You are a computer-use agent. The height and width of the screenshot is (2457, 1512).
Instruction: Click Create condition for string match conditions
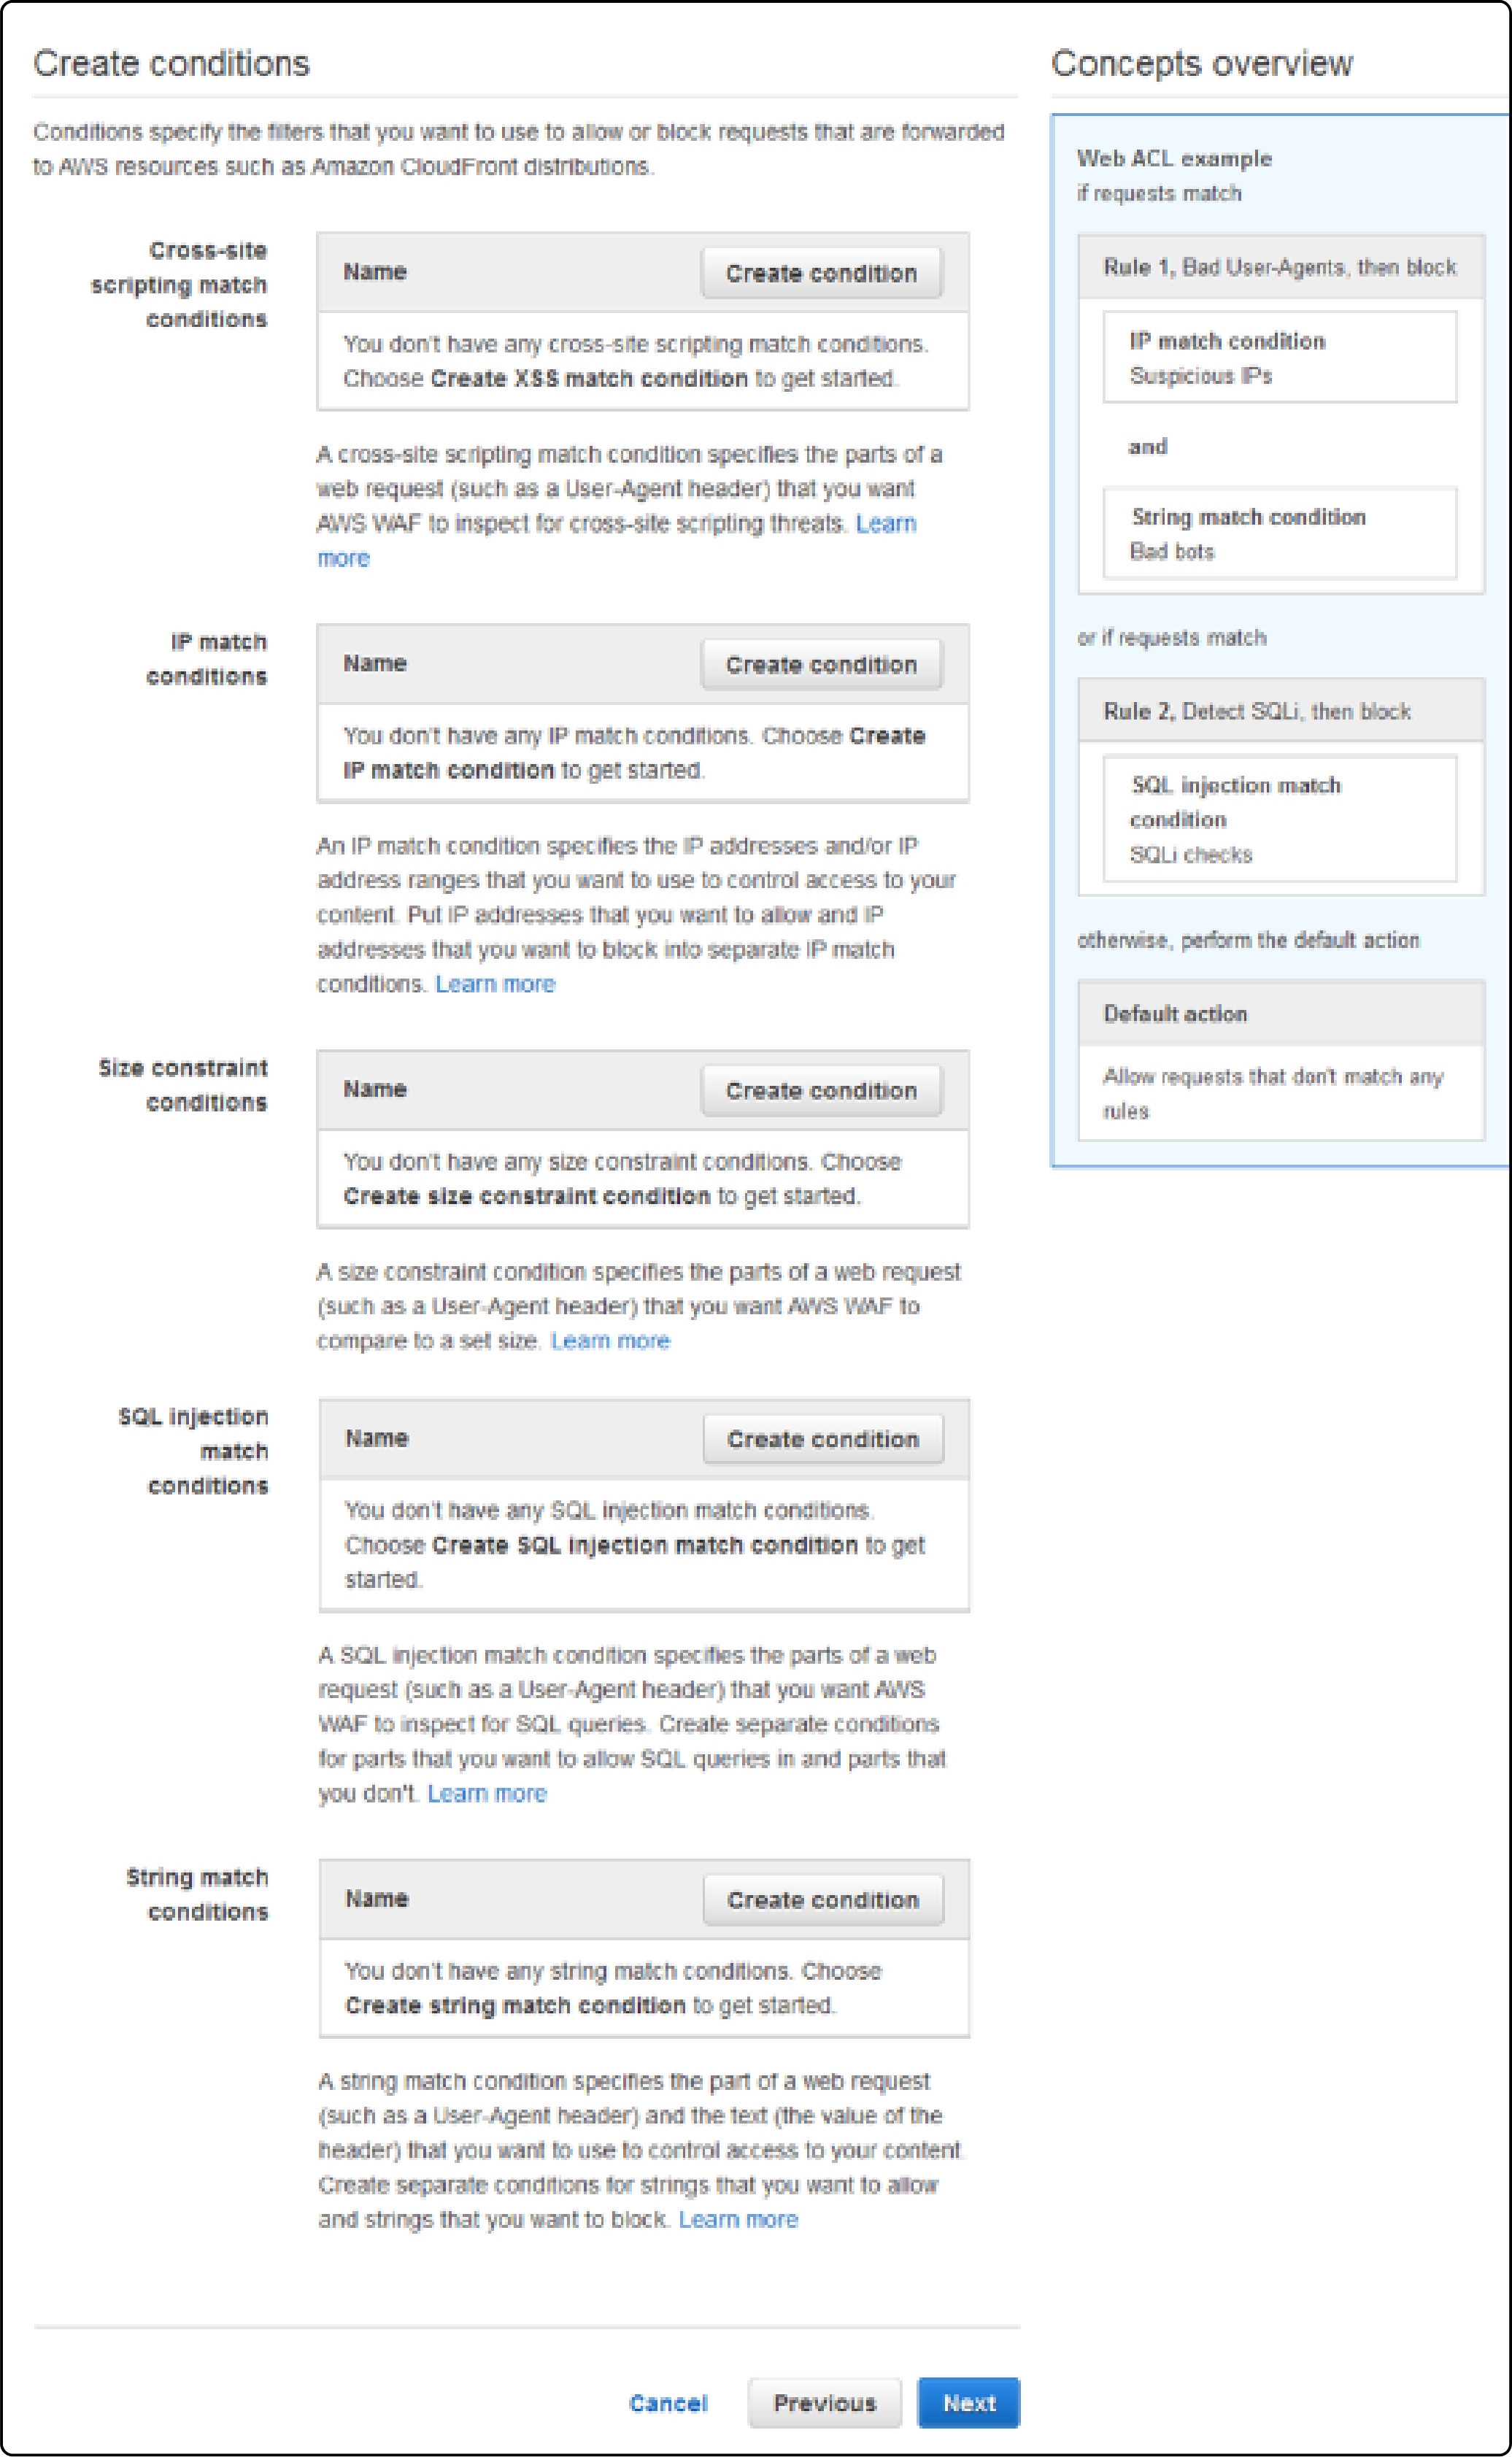click(823, 1901)
